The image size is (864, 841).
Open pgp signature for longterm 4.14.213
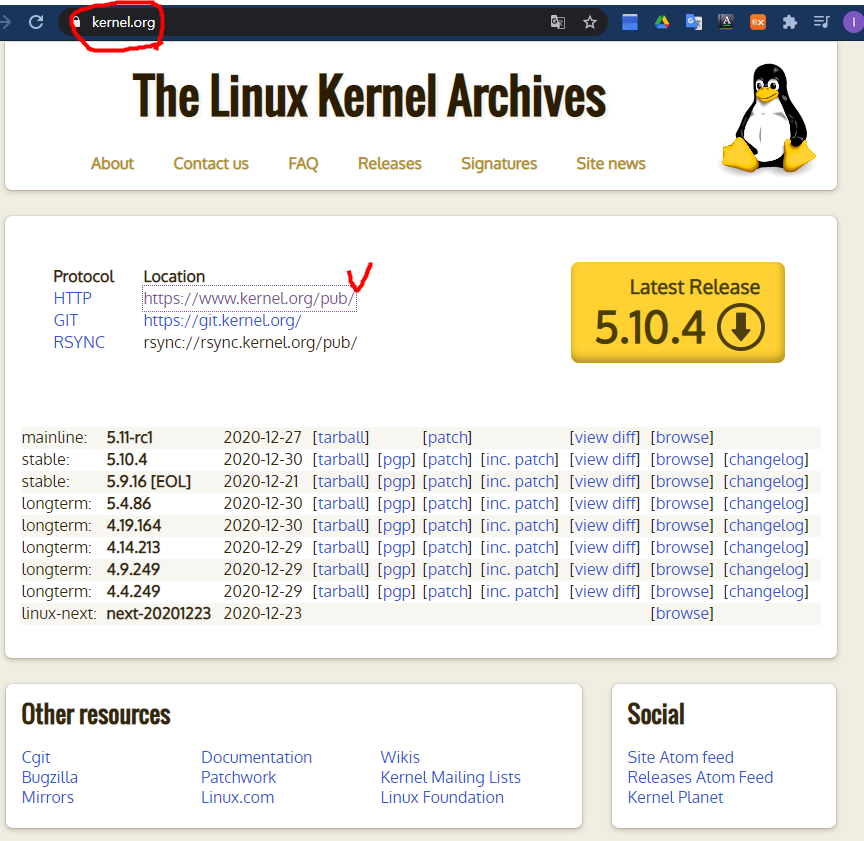[396, 548]
